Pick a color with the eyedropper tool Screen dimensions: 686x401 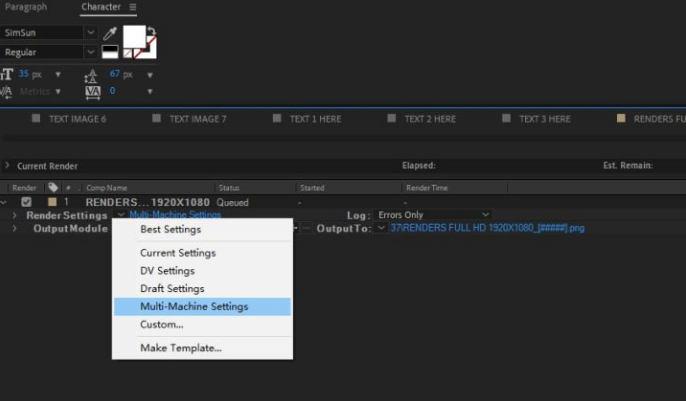(107, 34)
